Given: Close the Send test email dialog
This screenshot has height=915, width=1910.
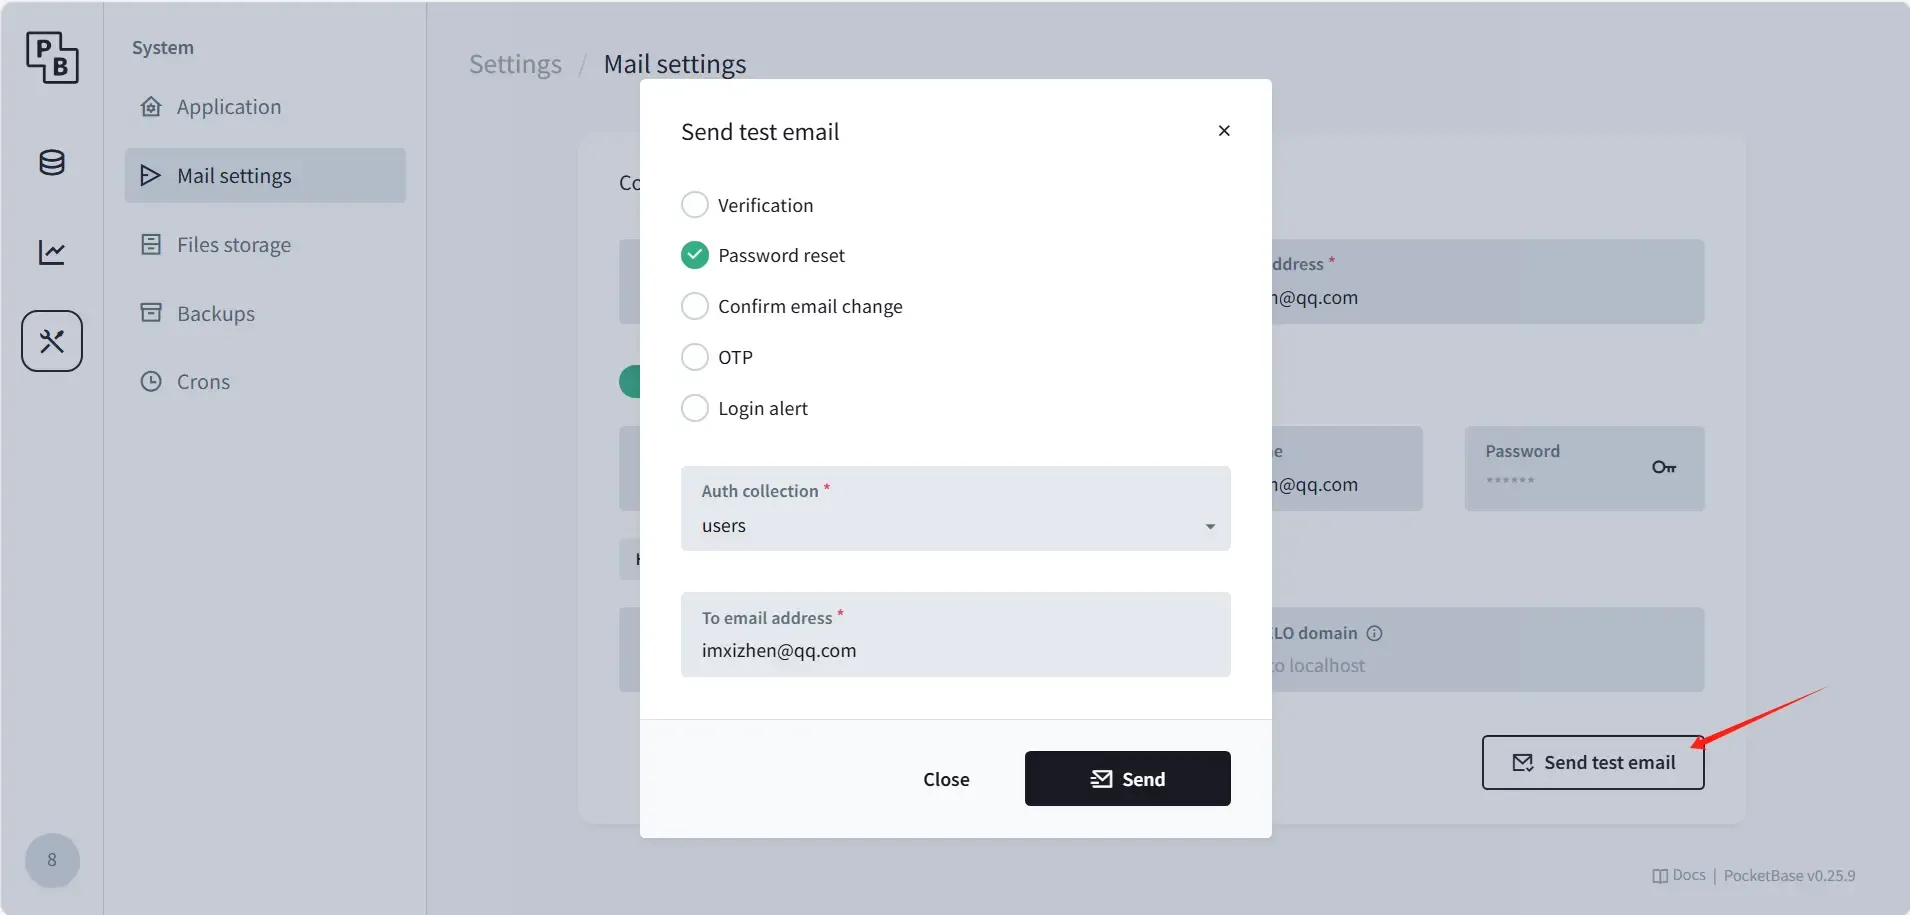Looking at the screenshot, I should [1224, 131].
